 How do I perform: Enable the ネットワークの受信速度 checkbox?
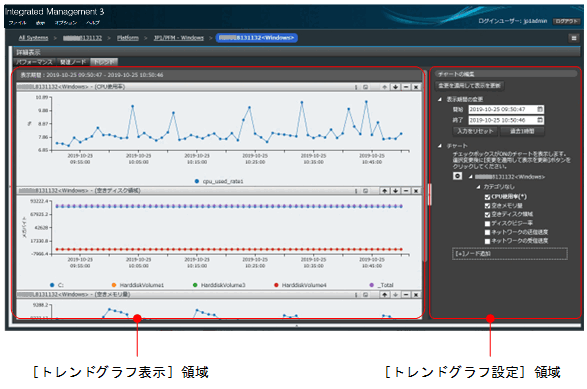(487, 241)
